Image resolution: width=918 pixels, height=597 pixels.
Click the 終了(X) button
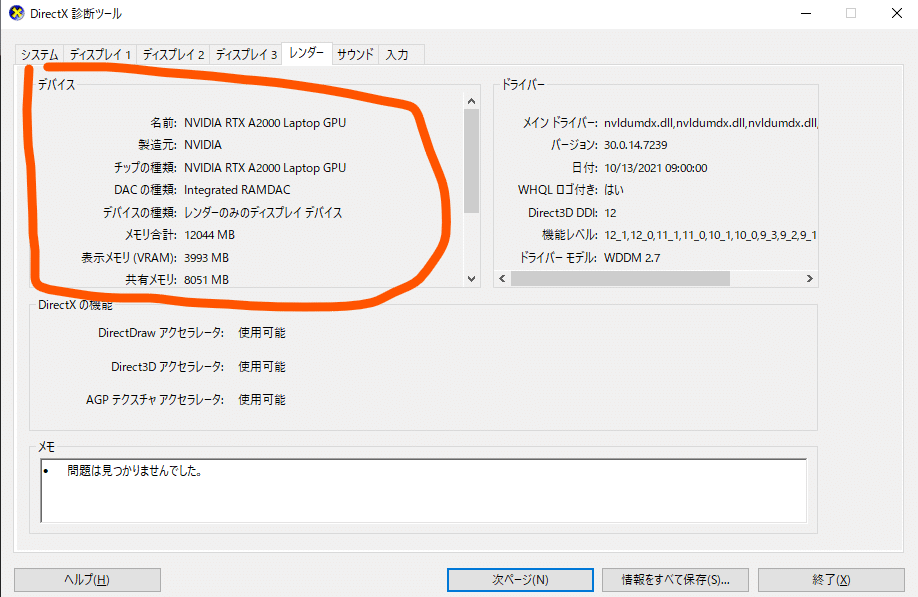point(829,580)
